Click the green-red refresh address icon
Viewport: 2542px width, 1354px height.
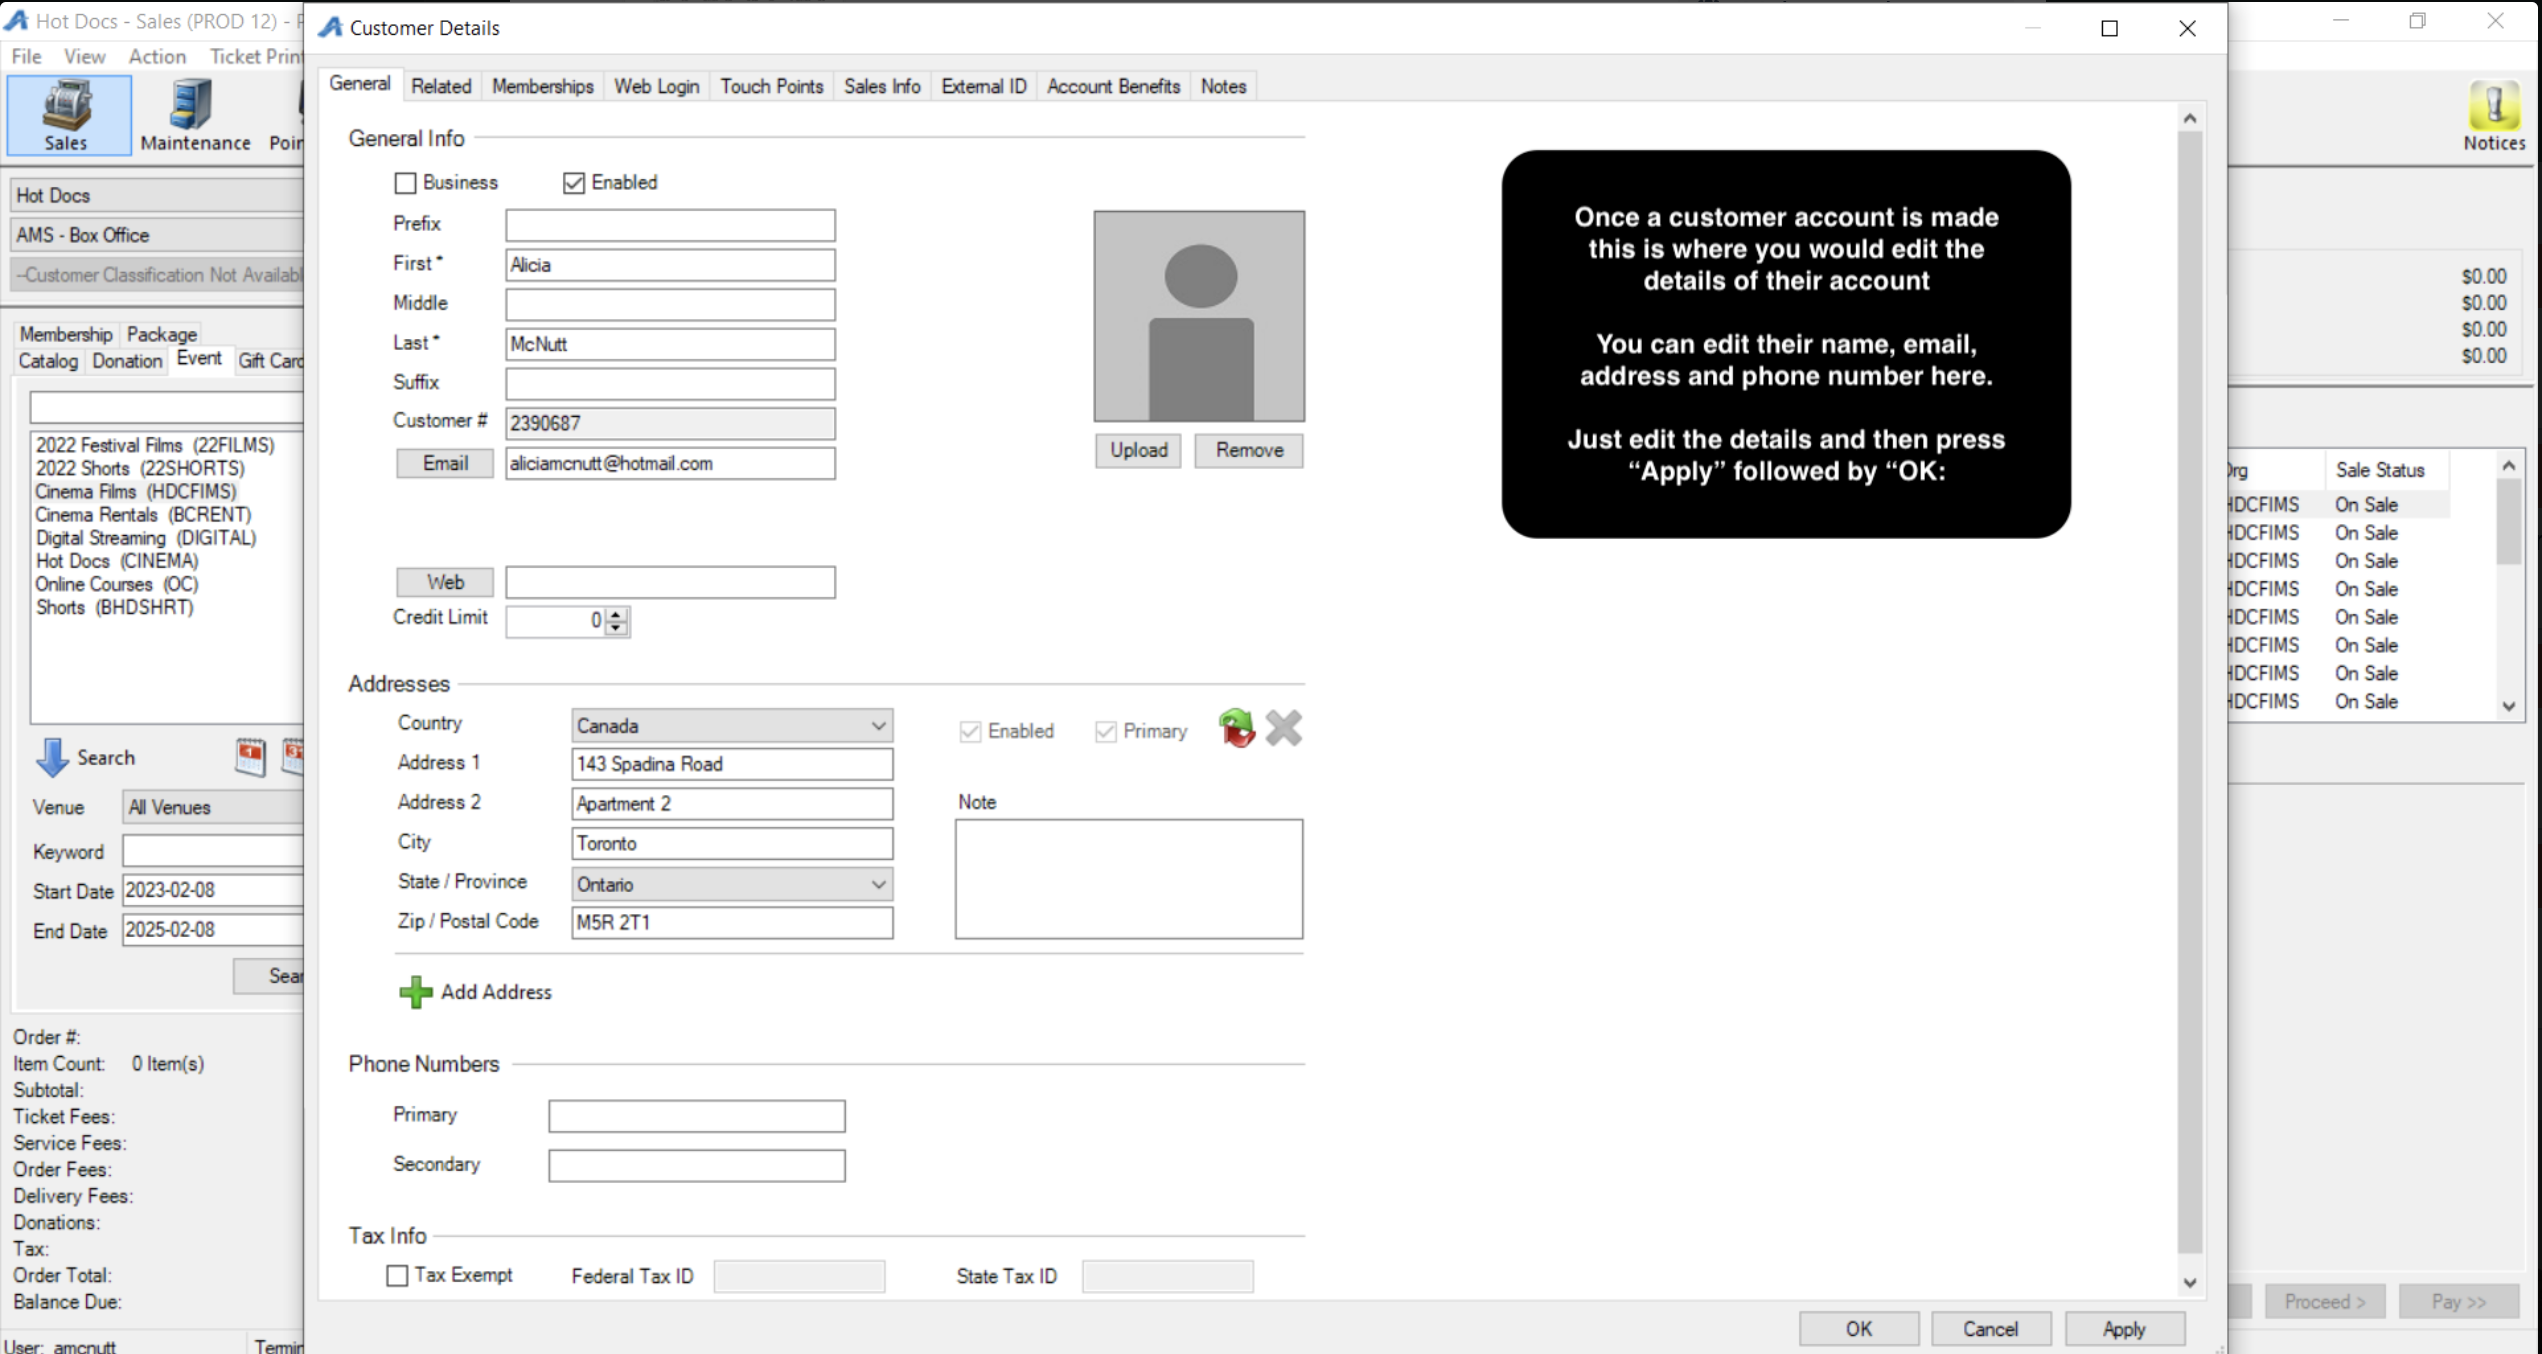(1236, 729)
